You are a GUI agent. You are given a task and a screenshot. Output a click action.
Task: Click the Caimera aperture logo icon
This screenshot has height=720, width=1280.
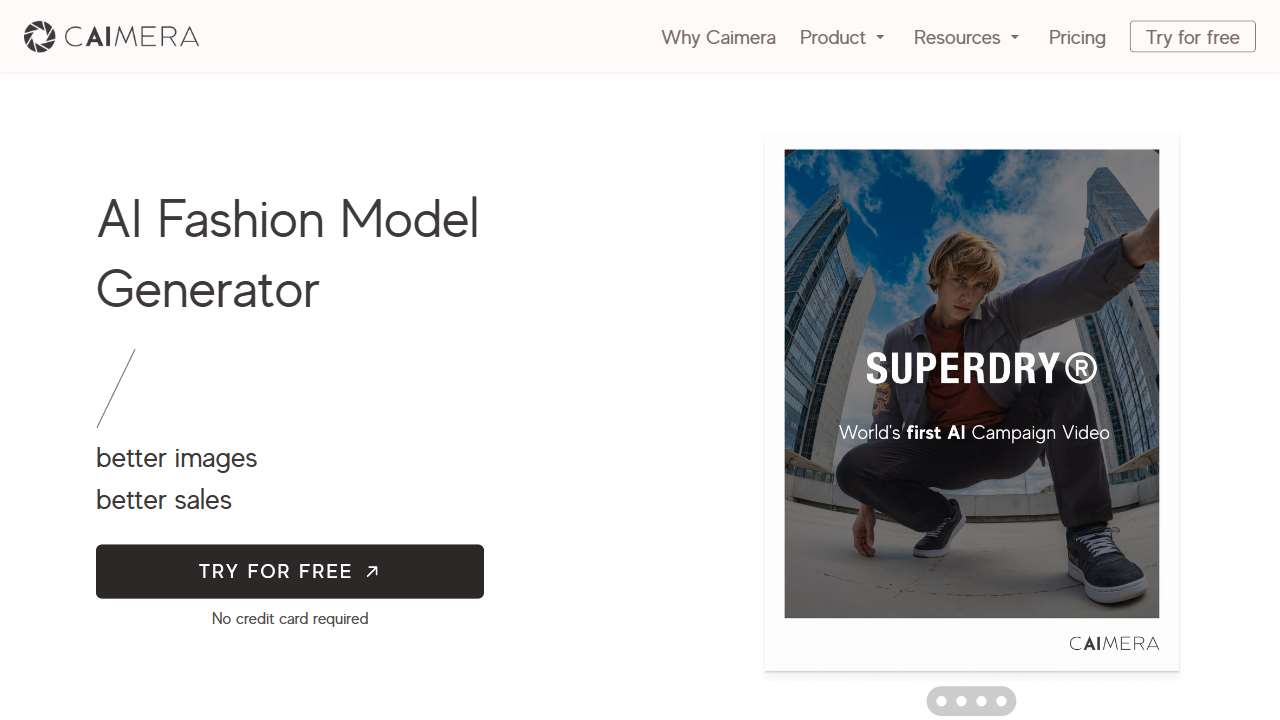pos(39,37)
